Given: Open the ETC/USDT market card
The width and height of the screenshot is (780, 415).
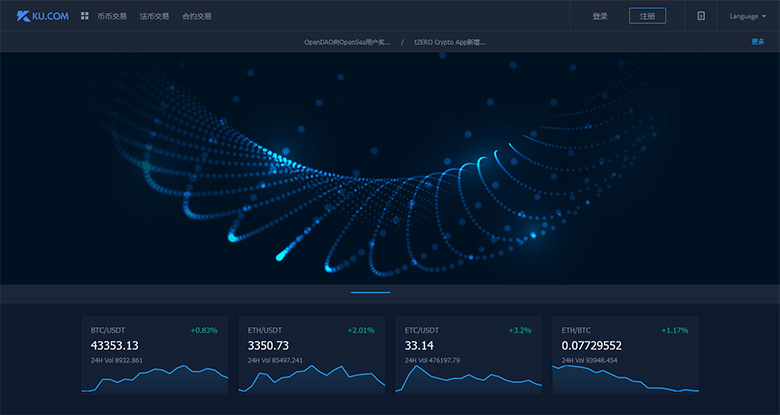Looking at the screenshot, I should click(x=469, y=355).
